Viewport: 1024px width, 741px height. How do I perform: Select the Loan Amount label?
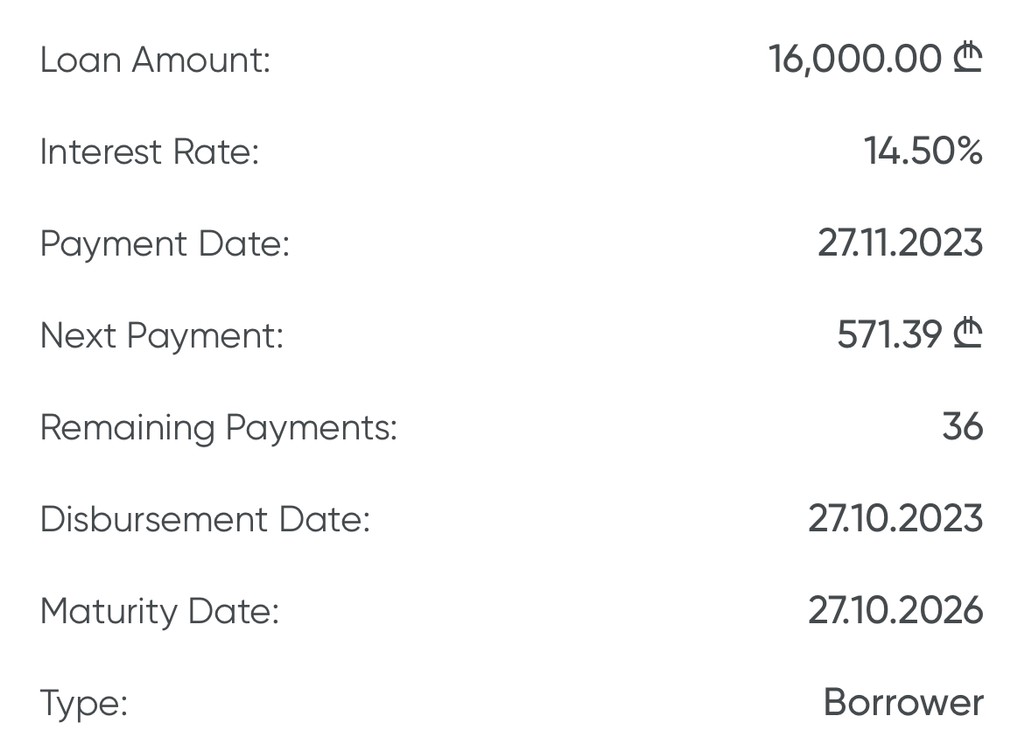pyautogui.click(x=155, y=59)
